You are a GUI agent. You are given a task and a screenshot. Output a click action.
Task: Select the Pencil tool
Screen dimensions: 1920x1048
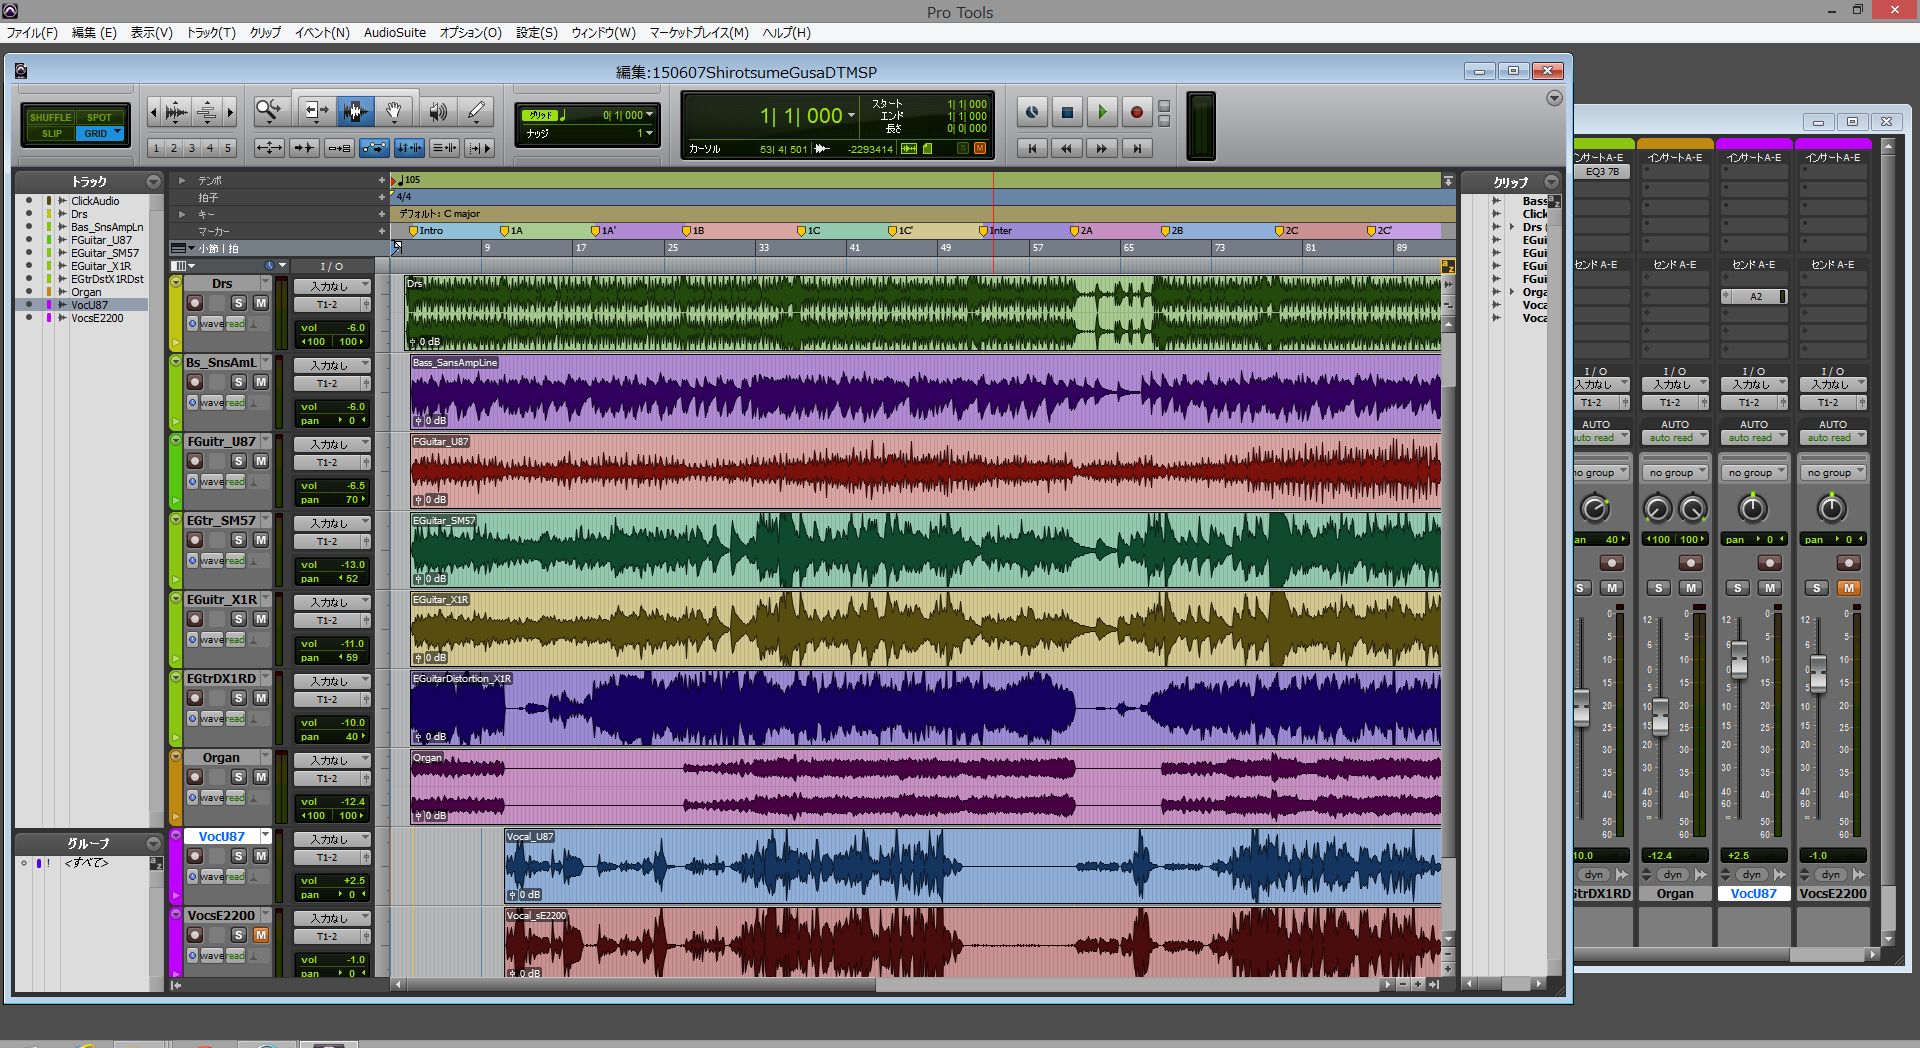pos(477,111)
